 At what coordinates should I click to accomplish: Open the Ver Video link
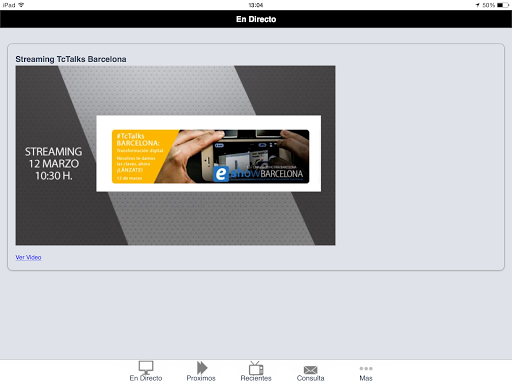click(28, 257)
